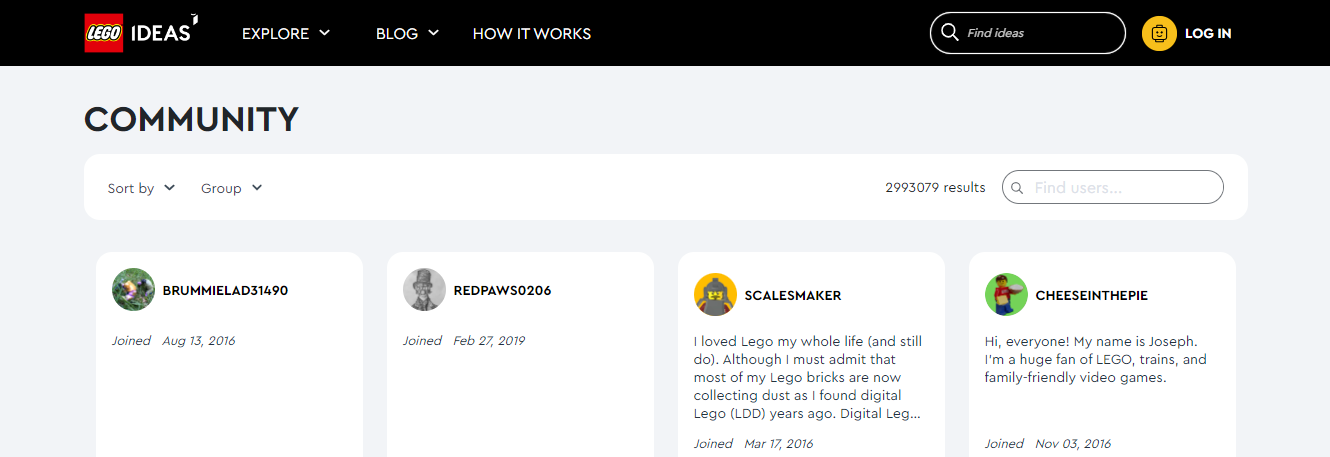Open the Blog menu

coord(407,33)
